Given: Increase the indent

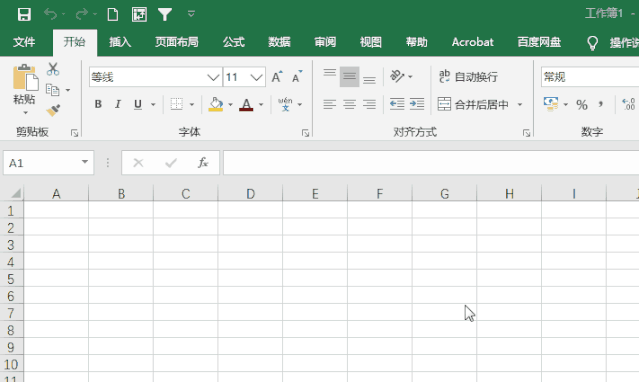Looking at the screenshot, I should 417,104.
